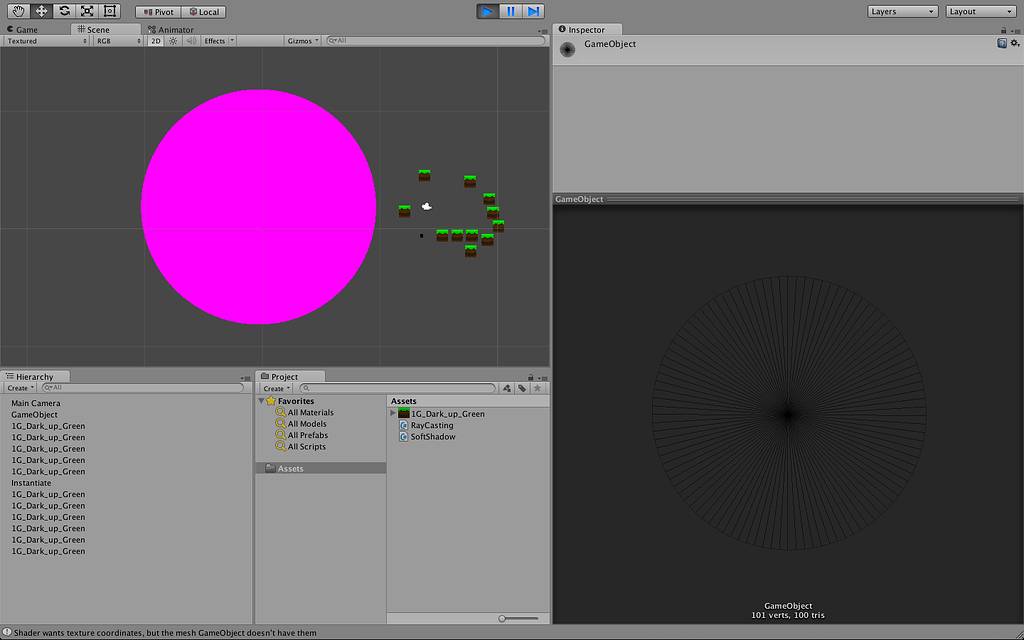Screen dimensions: 1024x640
Task: Toggle 2D mode in the Scene view
Action: pyautogui.click(x=156, y=41)
